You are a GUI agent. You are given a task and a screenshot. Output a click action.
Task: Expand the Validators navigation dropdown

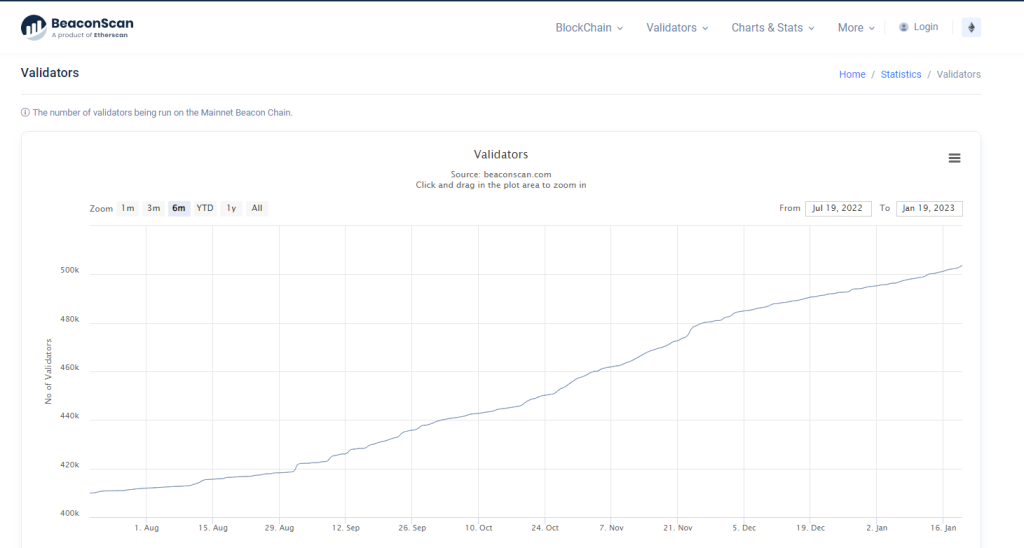point(677,27)
